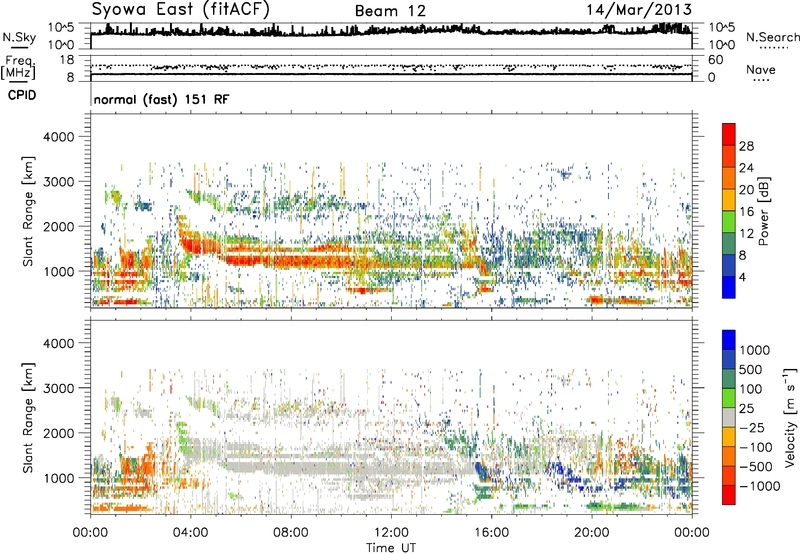Click the "18" frequency axis tick label
This screenshot has width=800, height=554.
pyautogui.click(x=67, y=60)
